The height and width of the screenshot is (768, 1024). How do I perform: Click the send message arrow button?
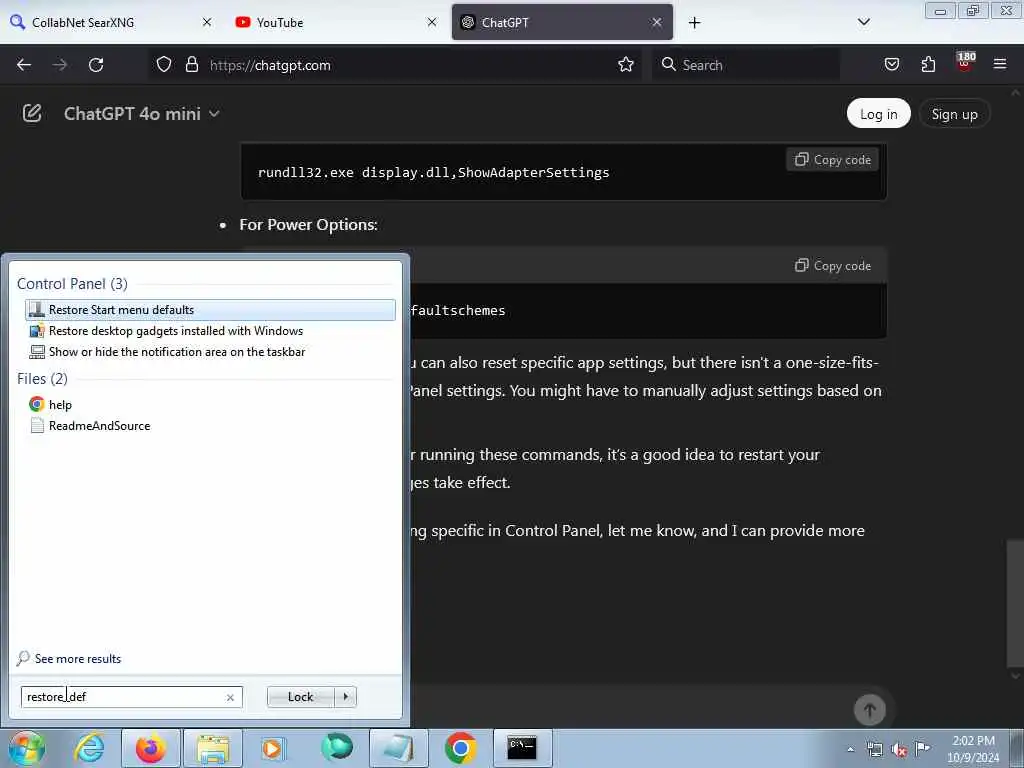pos(869,709)
